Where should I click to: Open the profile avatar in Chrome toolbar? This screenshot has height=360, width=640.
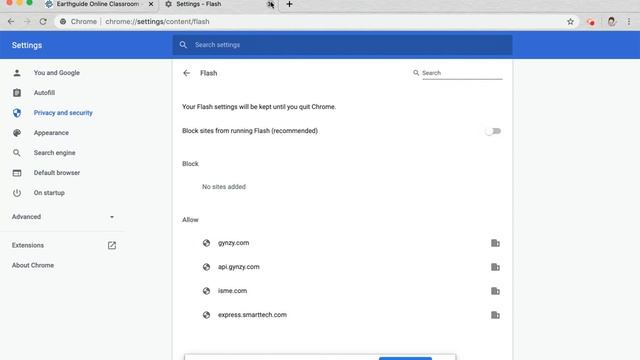611,22
